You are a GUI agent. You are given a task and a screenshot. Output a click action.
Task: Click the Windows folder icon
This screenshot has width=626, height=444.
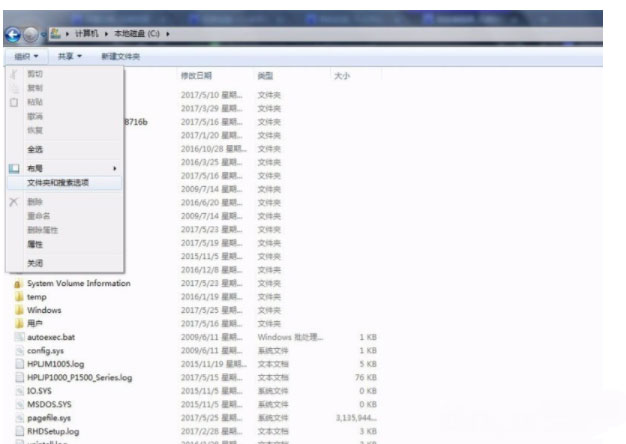19,310
